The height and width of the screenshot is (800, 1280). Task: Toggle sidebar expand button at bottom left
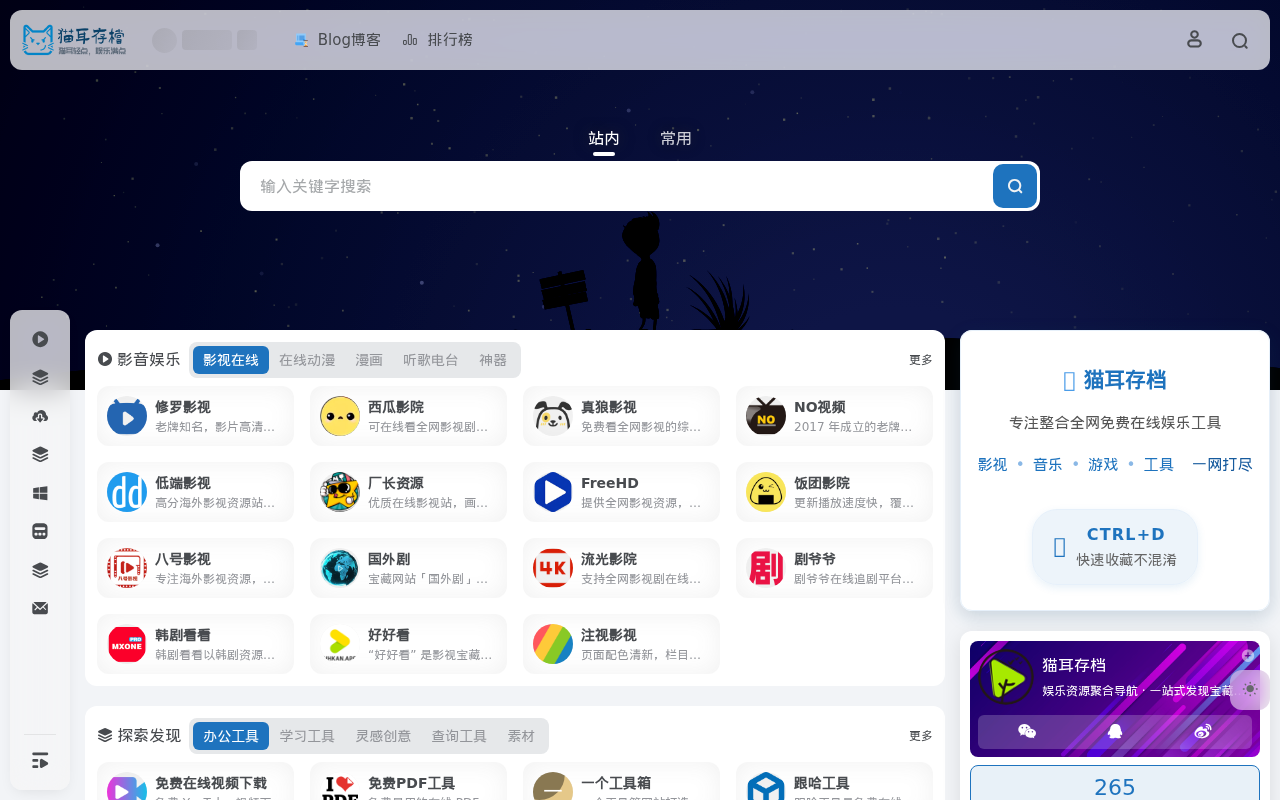(x=40, y=761)
